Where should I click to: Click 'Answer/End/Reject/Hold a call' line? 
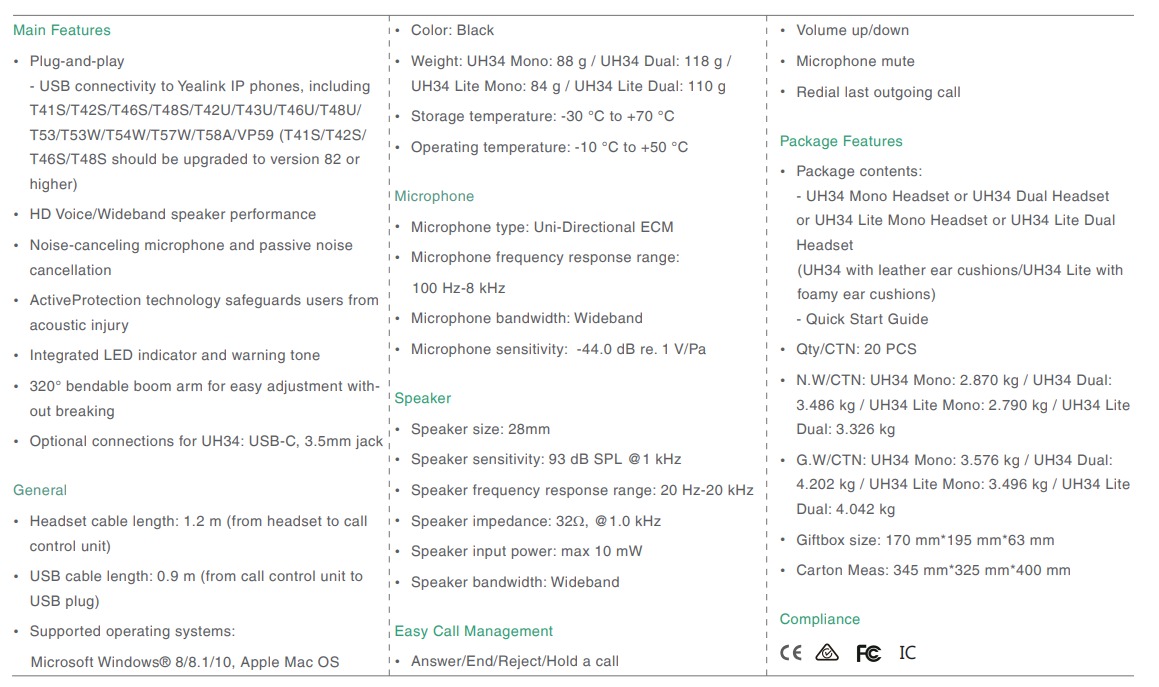click(514, 662)
